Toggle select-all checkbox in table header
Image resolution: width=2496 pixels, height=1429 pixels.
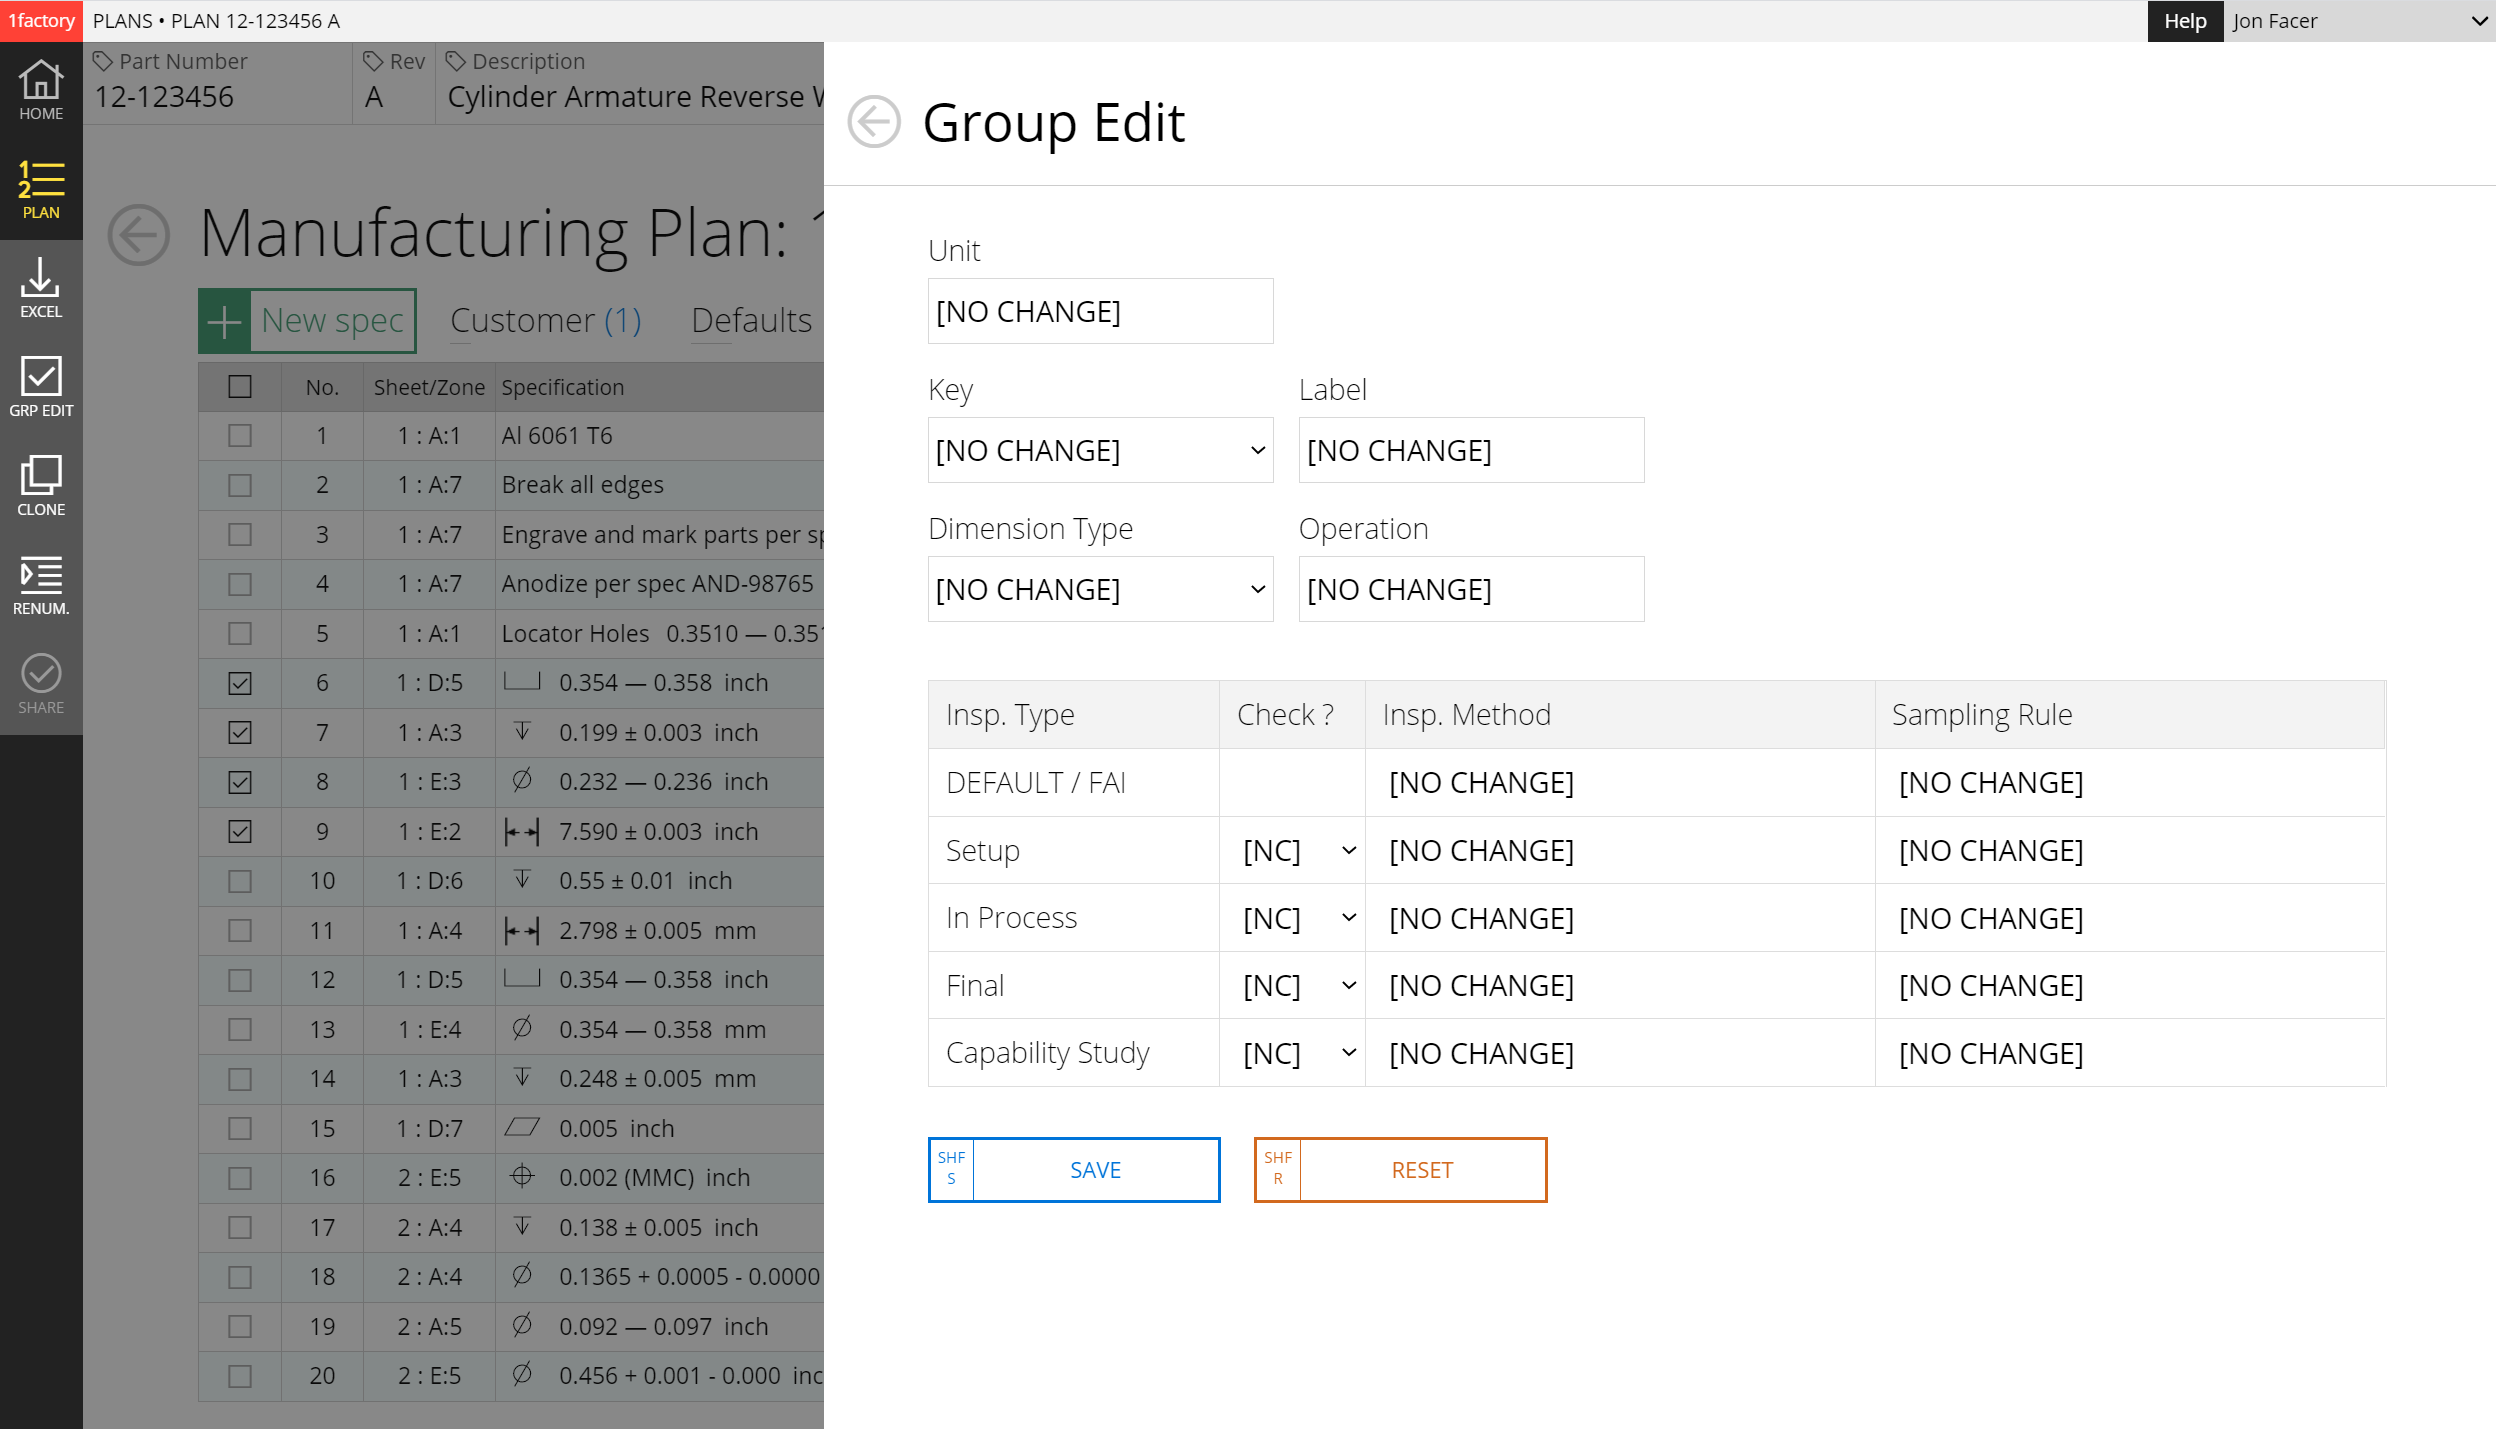(x=240, y=387)
